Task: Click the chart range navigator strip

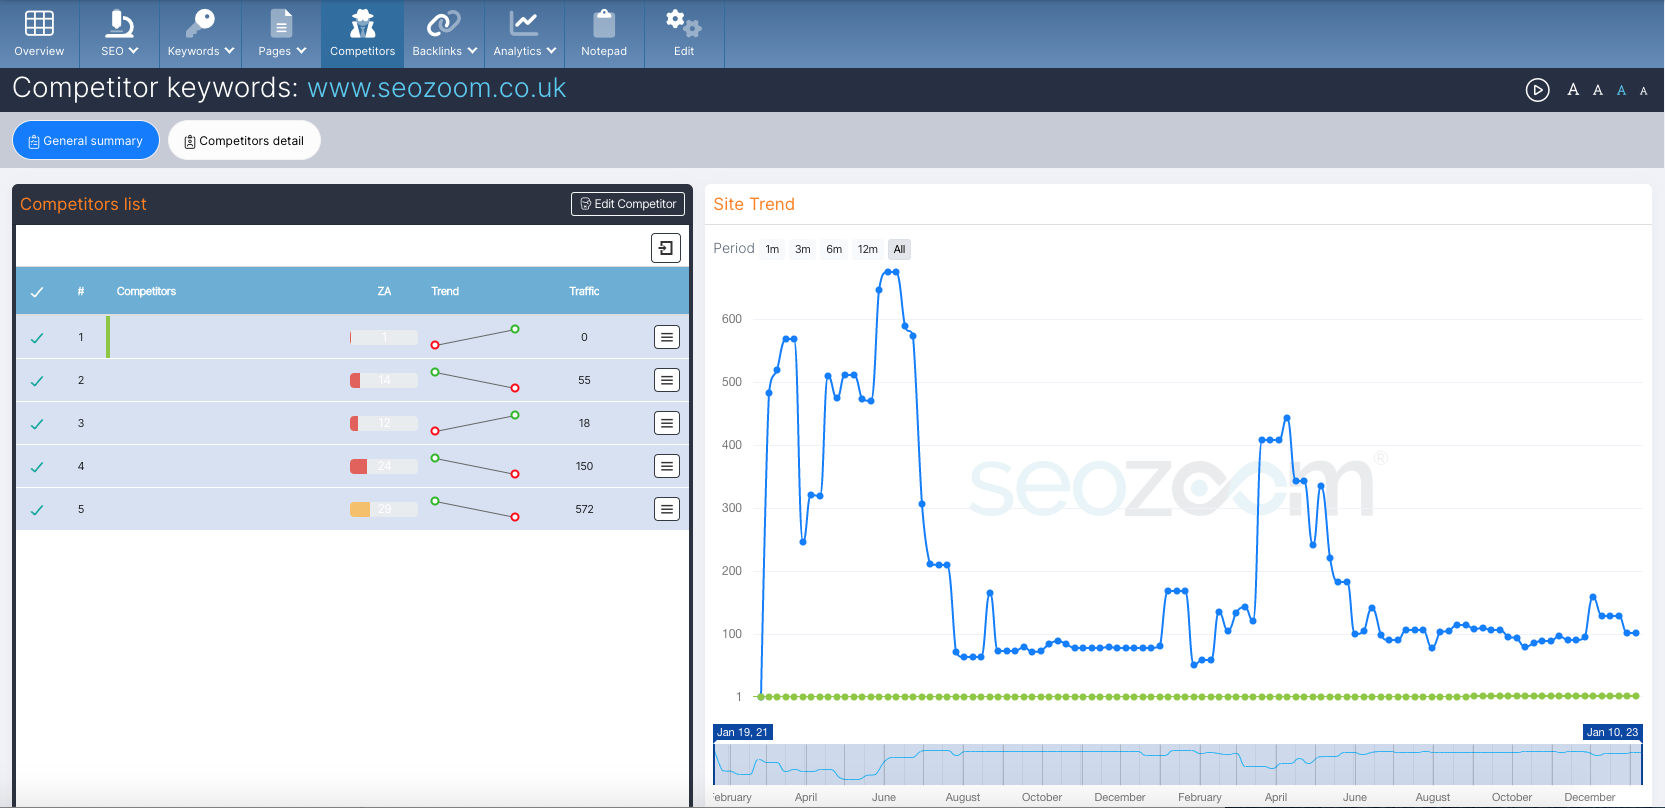Action: (1178, 764)
